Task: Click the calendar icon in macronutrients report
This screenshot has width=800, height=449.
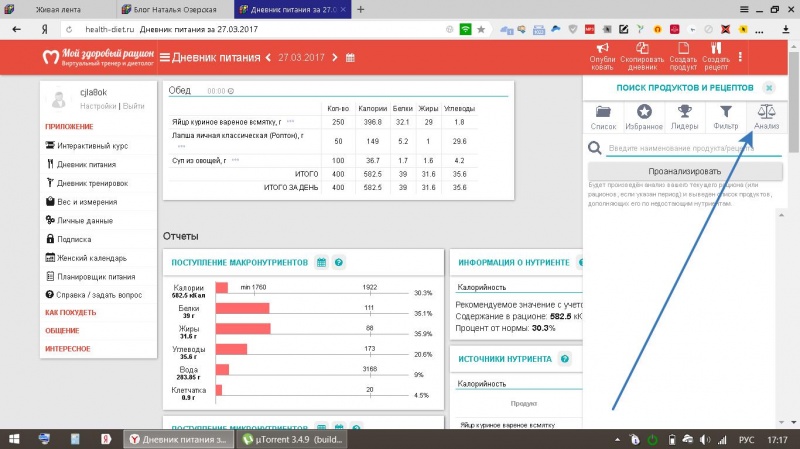Action: pos(321,262)
